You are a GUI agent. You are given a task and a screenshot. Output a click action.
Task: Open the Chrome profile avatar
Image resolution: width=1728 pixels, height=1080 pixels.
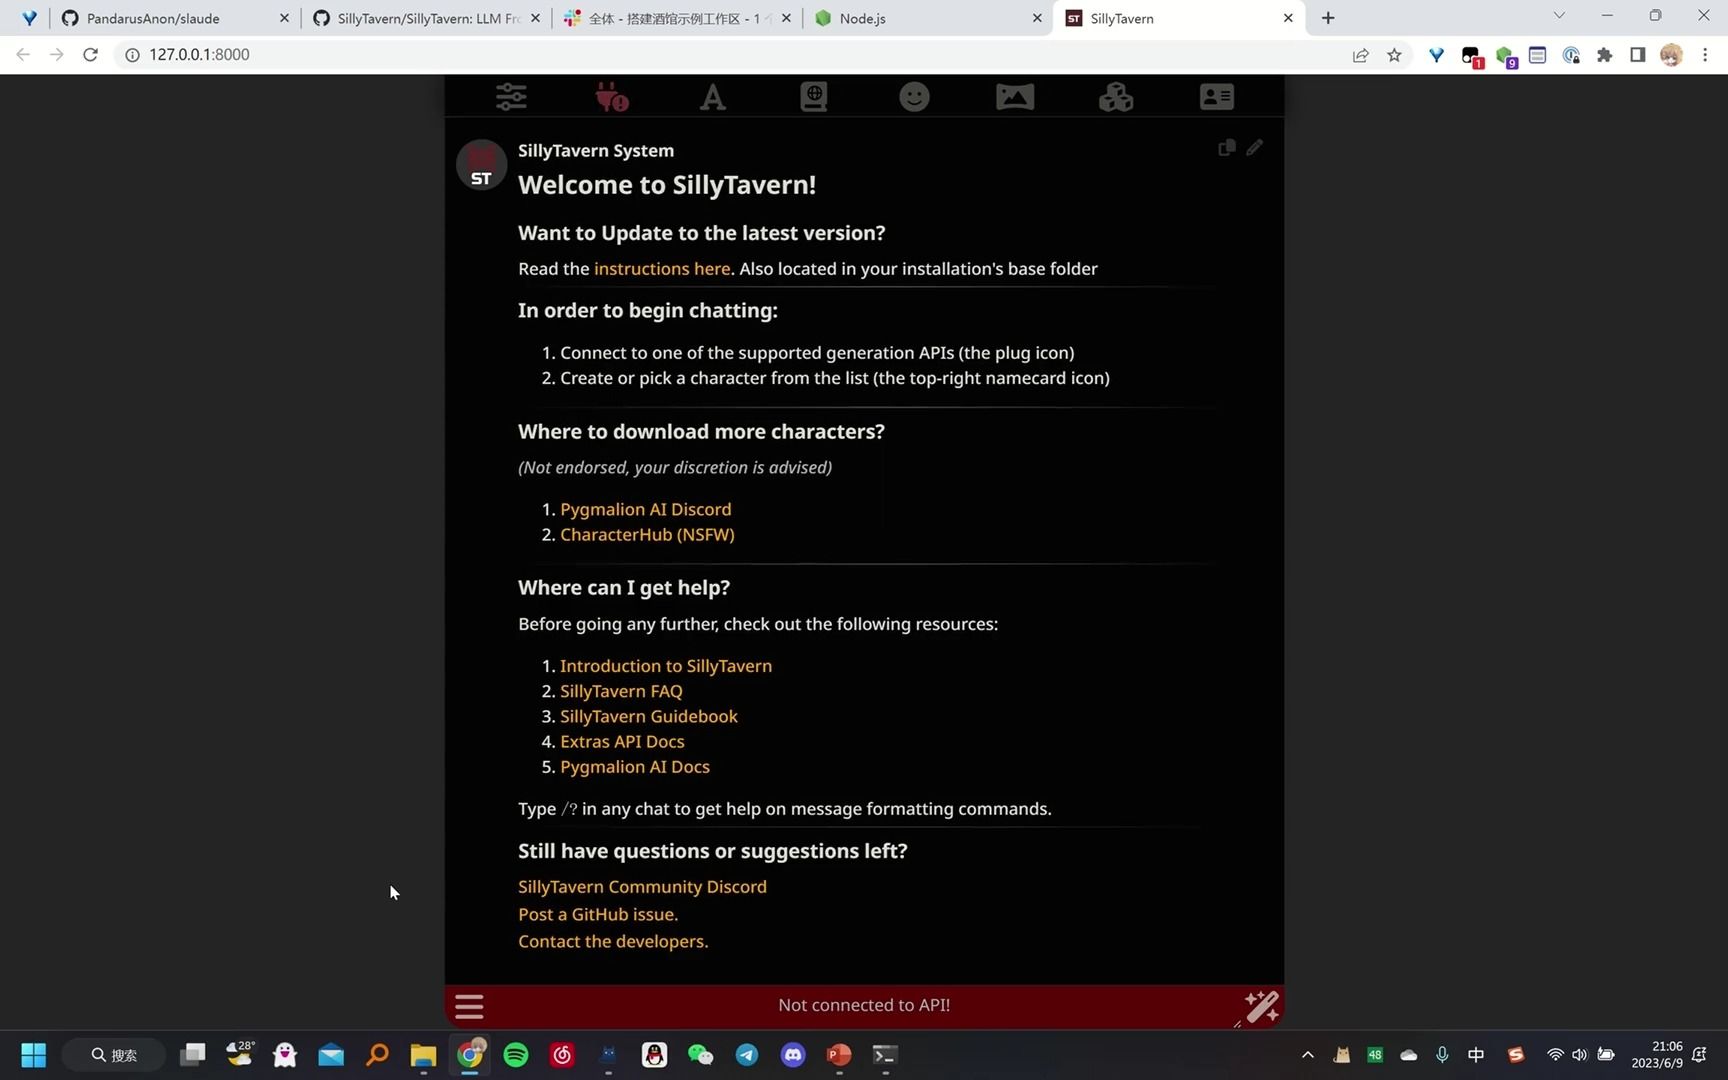[1671, 56]
